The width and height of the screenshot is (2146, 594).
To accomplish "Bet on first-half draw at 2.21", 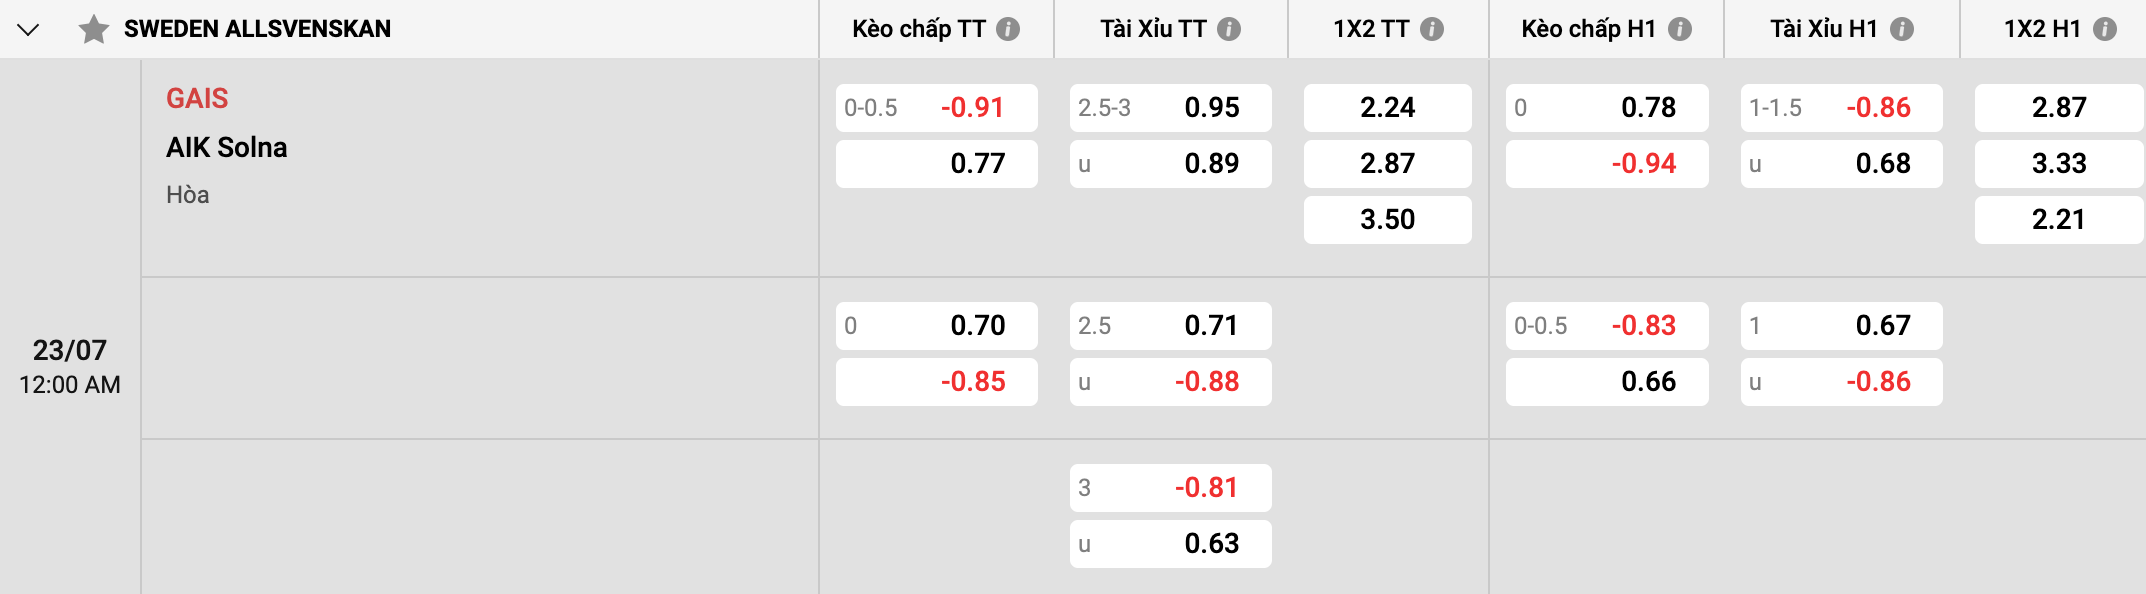I will 2058,220.
